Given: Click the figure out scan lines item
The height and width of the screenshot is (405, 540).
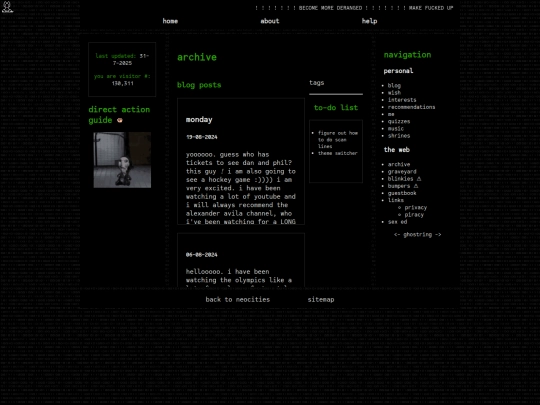Looking at the screenshot, I should tap(338, 139).
